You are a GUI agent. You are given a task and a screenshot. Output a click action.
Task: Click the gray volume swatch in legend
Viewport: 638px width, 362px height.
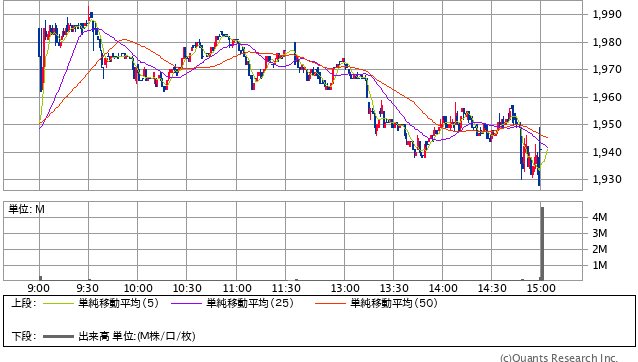(x=58, y=336)
